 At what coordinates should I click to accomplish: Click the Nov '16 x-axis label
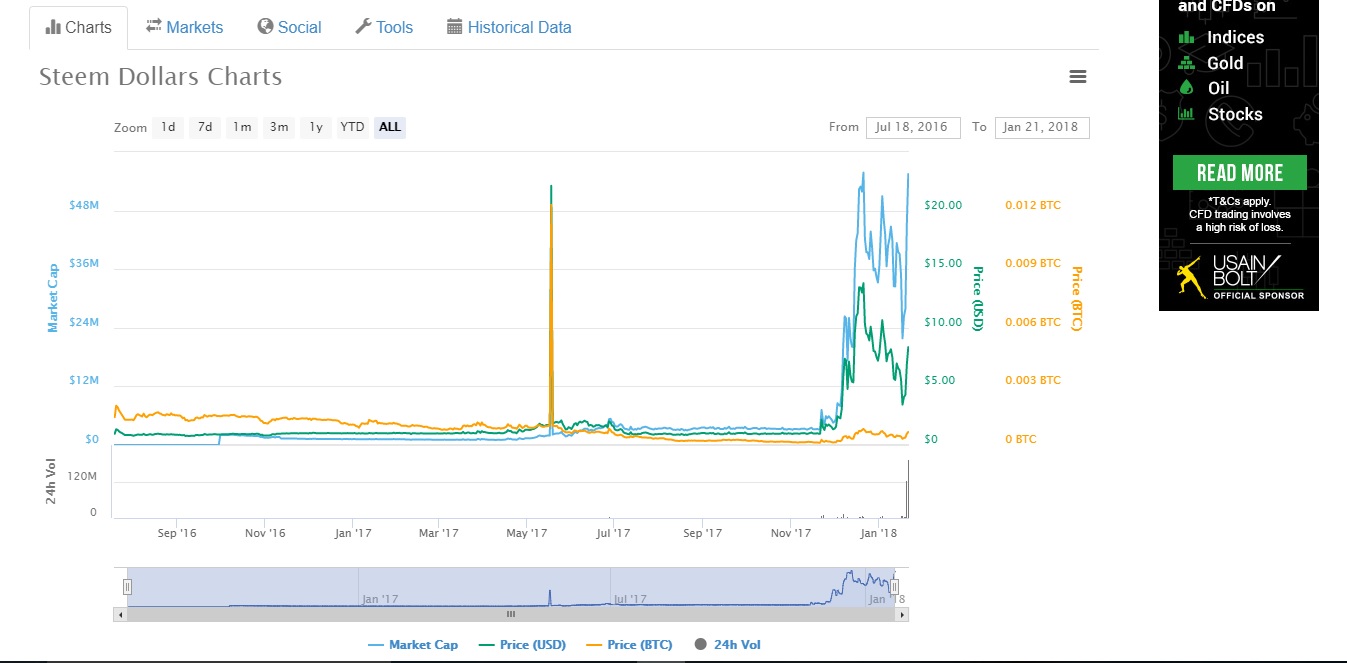[x=265, y=533]
